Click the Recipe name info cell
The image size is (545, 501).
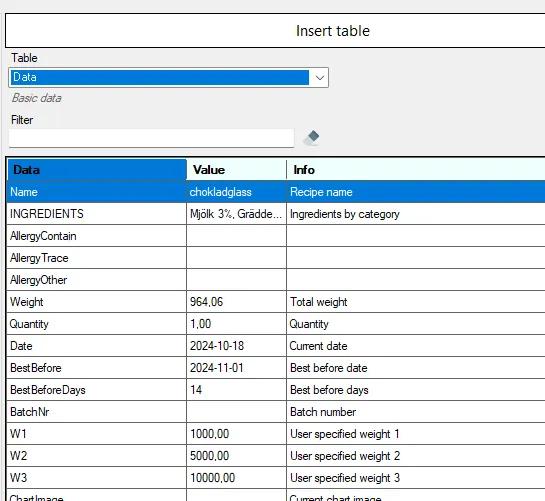pos(416,192)
